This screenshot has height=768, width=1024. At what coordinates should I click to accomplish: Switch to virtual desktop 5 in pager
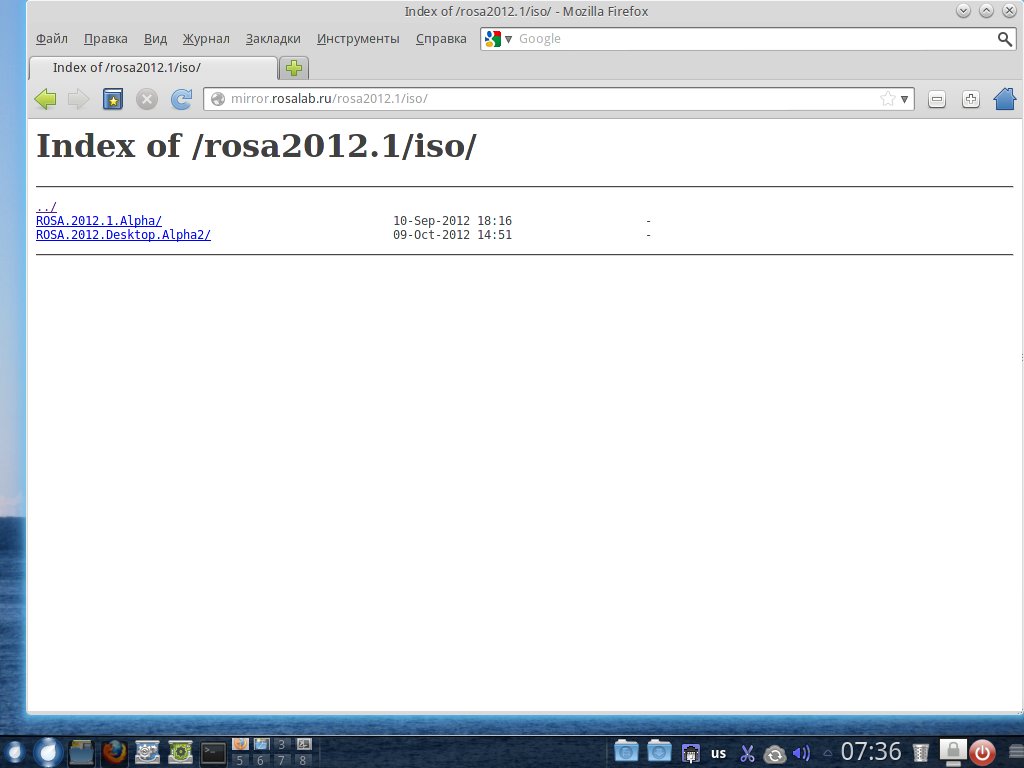240,760
